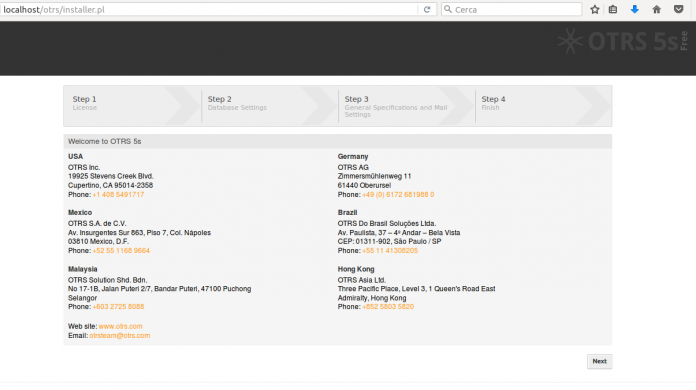This screenshot has width=696, height=390.
Task: Click the reload page icon
Action: [x=427, y=9]
